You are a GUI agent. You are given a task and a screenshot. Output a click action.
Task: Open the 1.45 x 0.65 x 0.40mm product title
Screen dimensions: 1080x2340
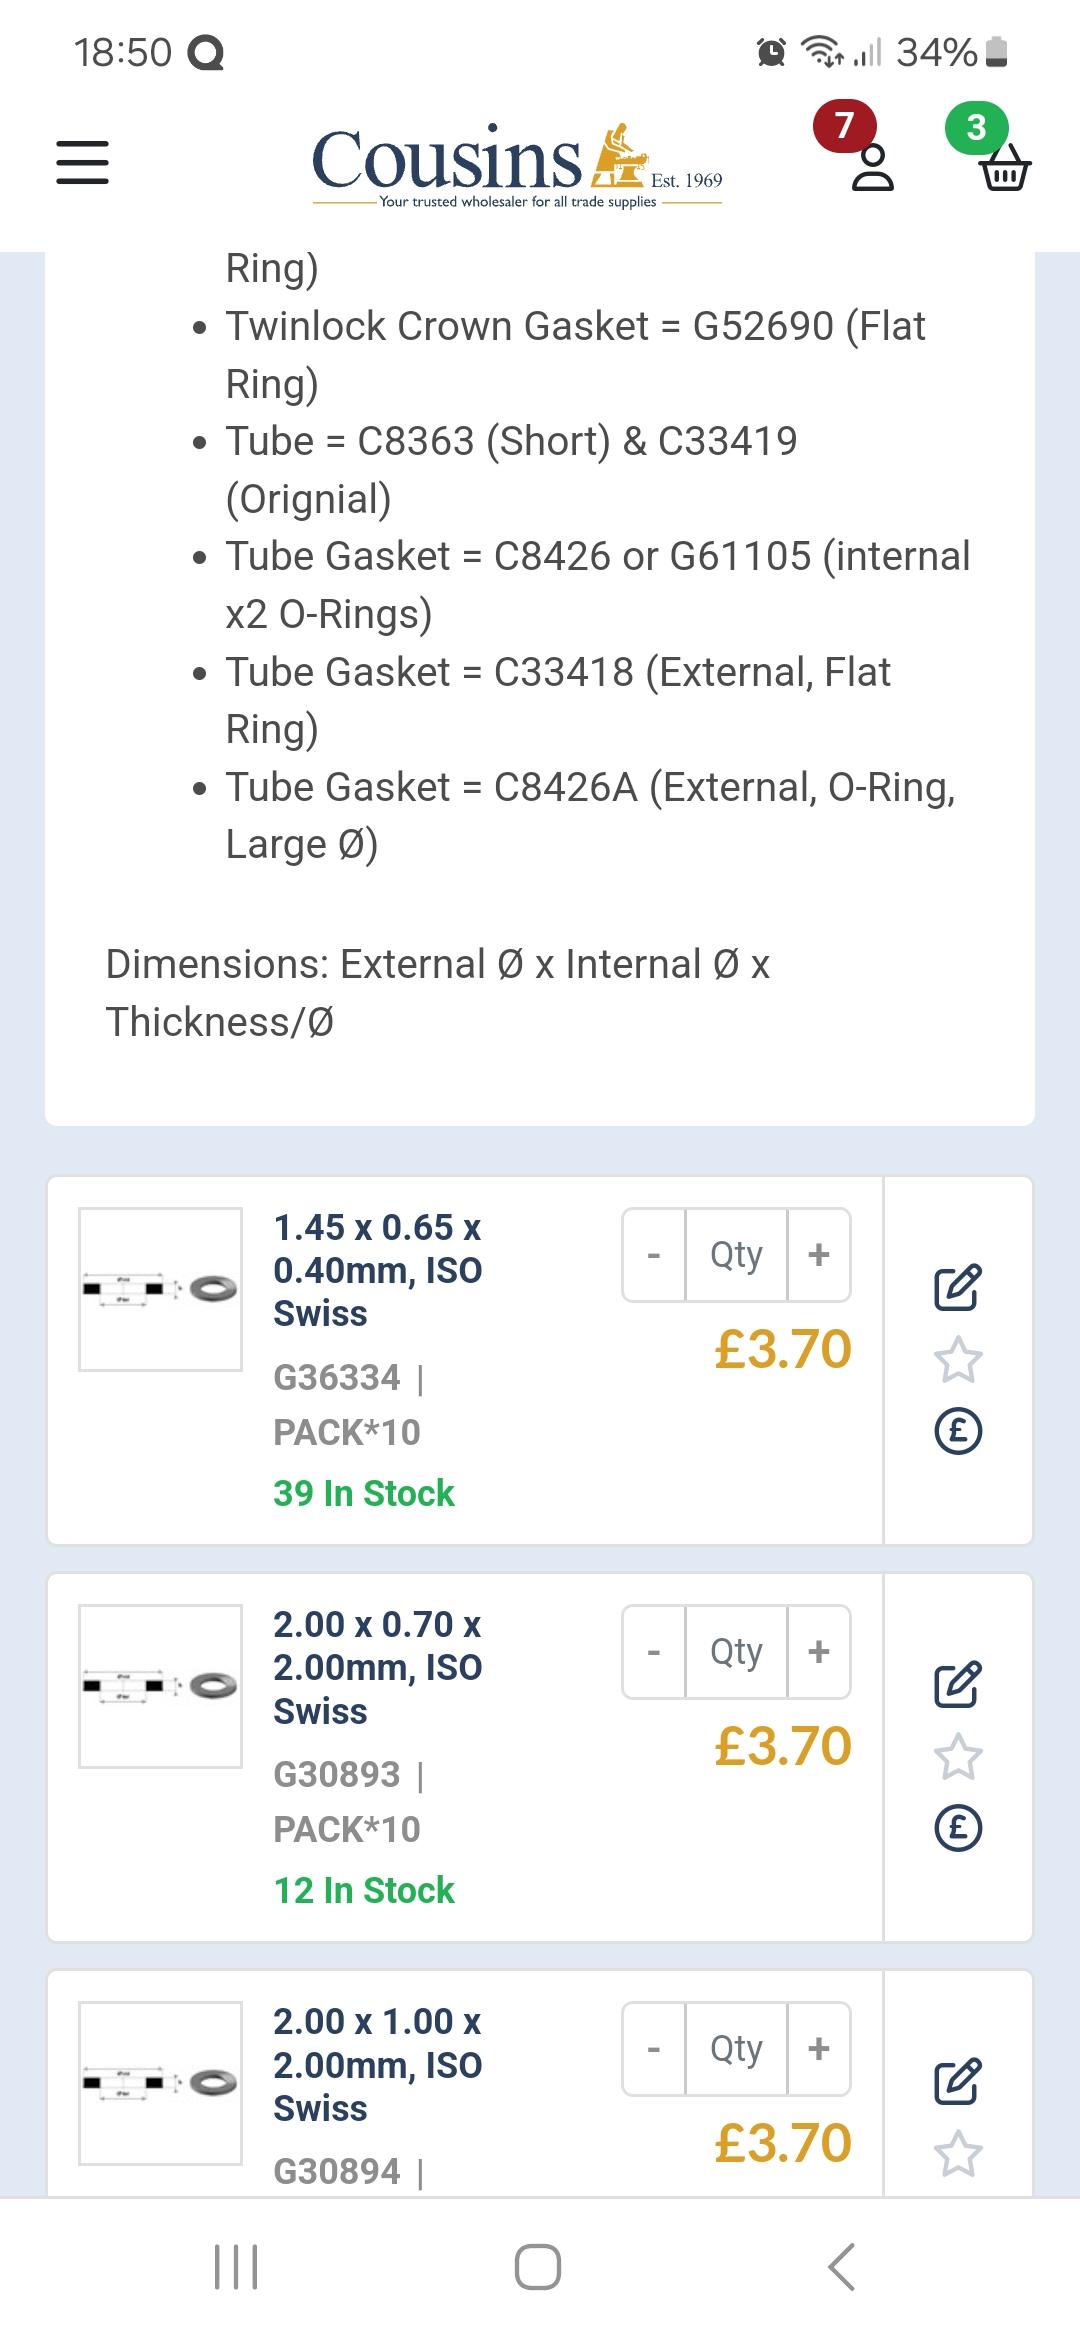(378, 1270)
